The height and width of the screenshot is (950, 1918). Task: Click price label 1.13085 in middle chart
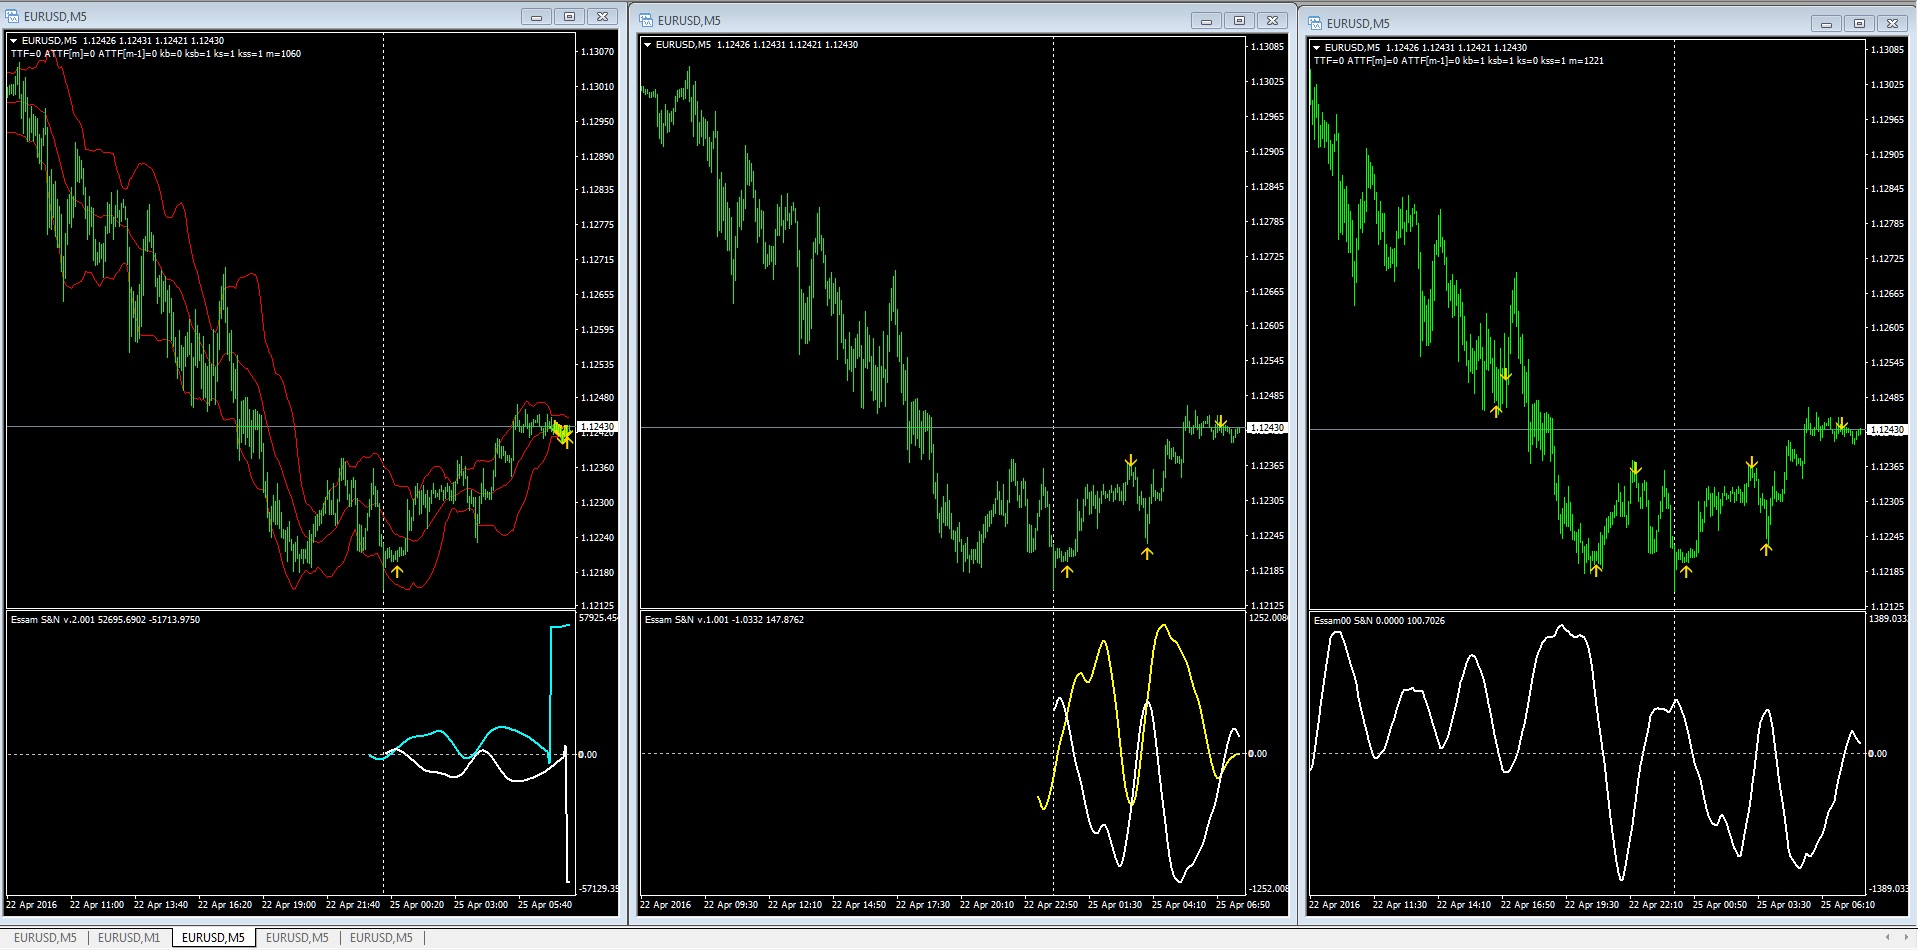pos(1267,47)
